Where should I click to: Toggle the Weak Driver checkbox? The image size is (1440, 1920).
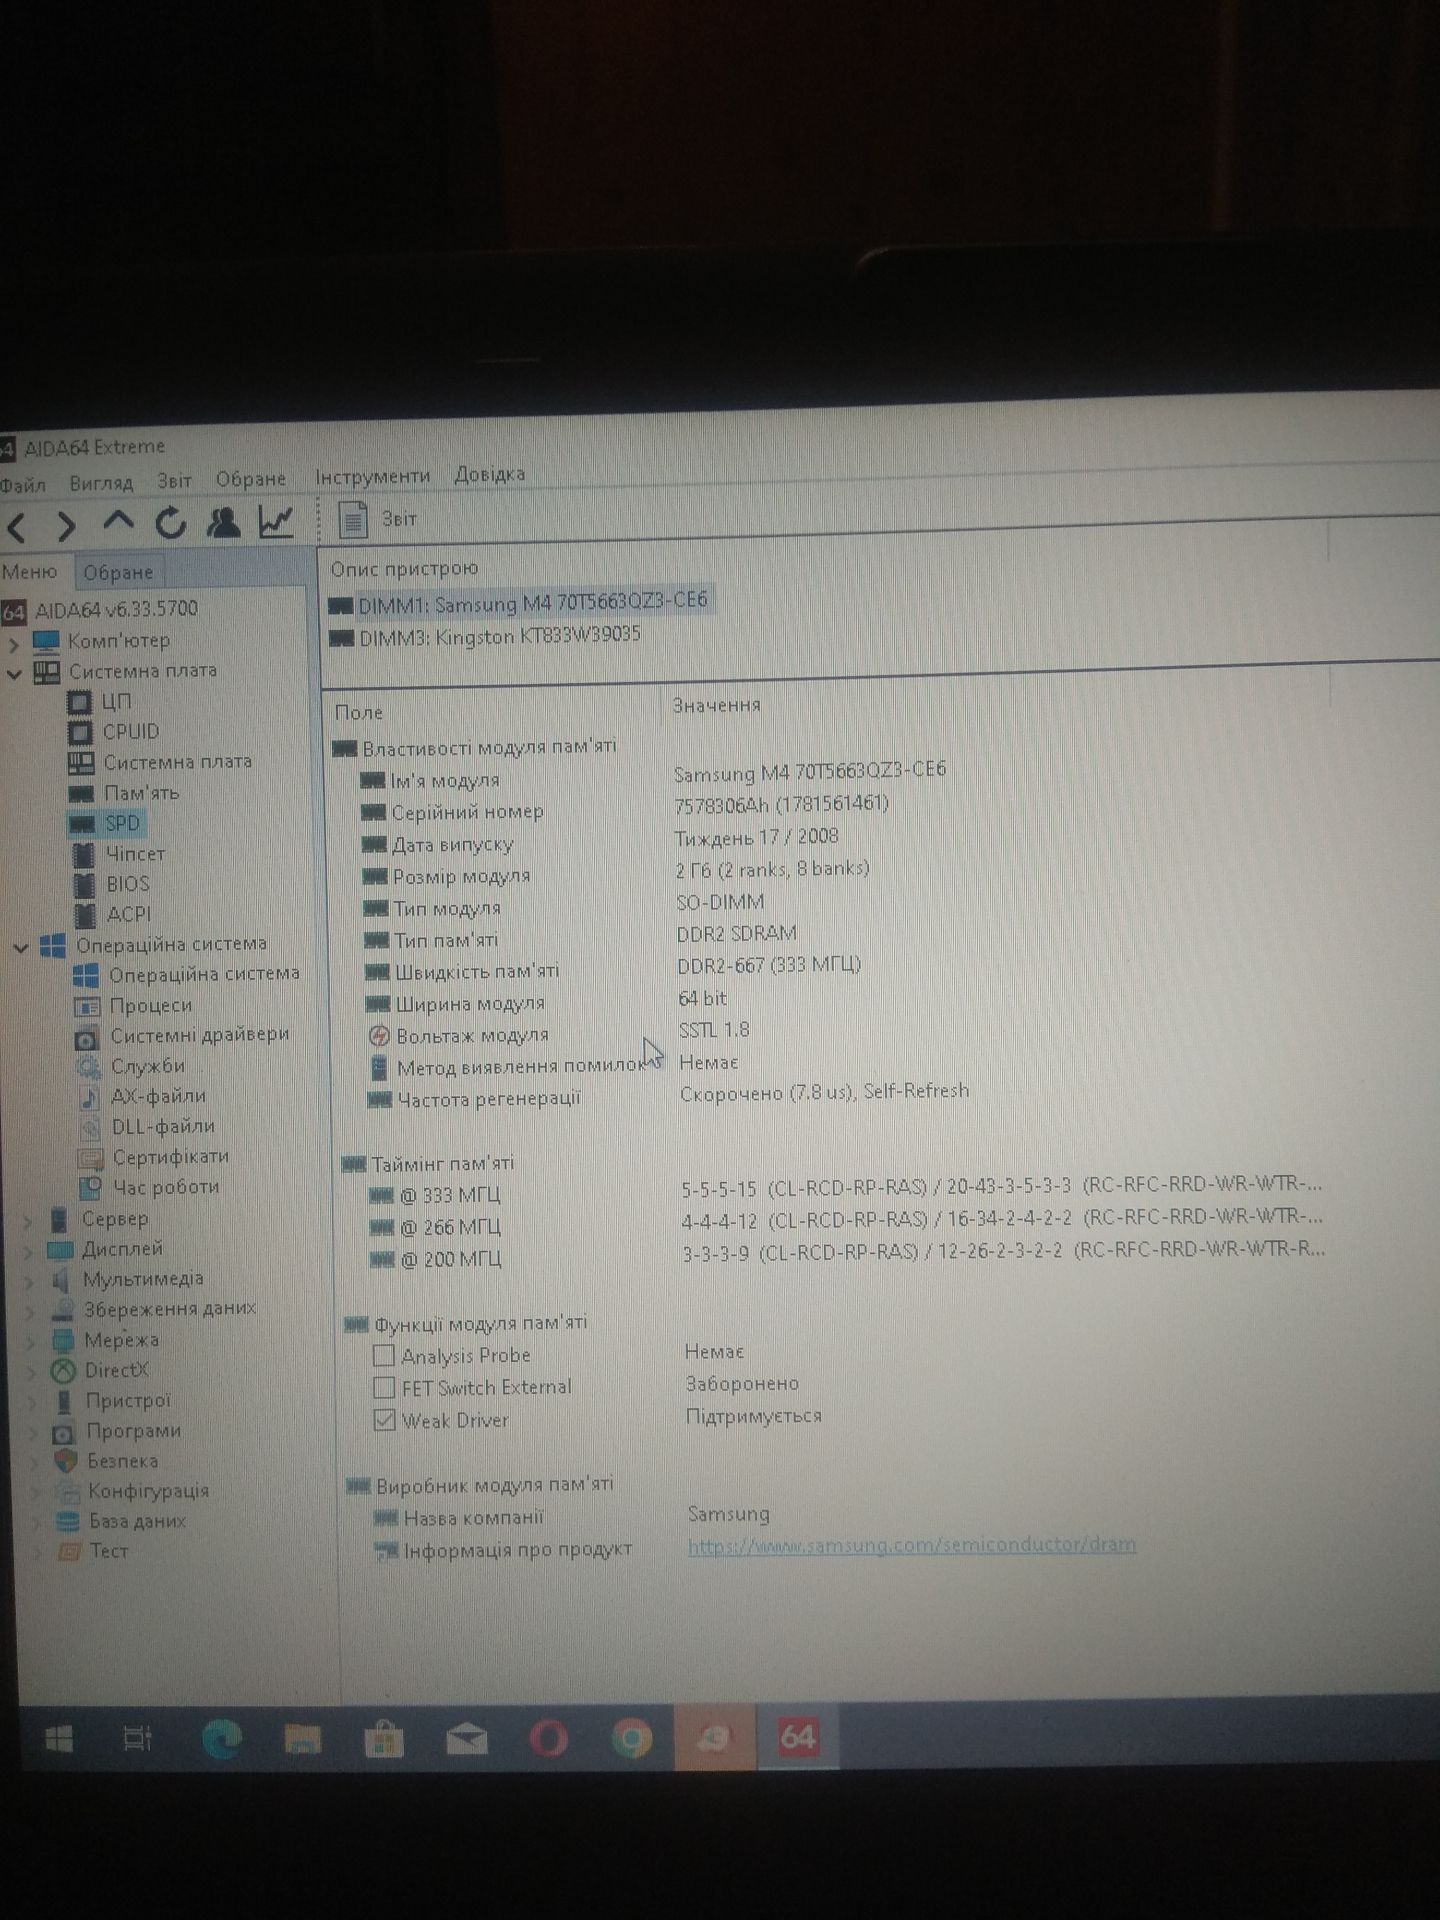384,1420
